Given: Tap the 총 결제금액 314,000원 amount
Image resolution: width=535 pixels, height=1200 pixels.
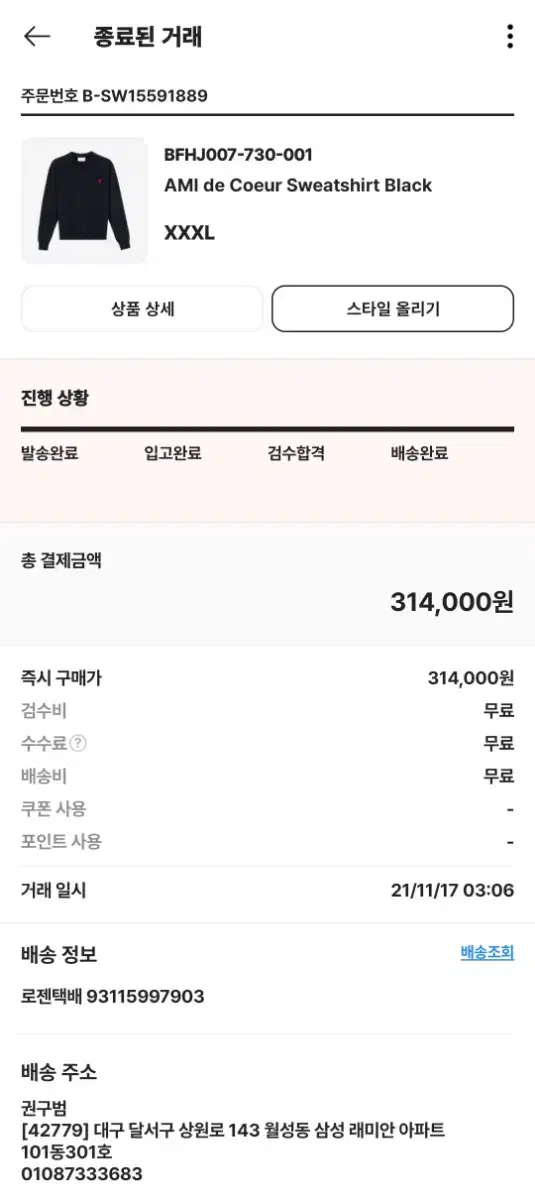Looking at the screenshot, I should coord(452,602).
